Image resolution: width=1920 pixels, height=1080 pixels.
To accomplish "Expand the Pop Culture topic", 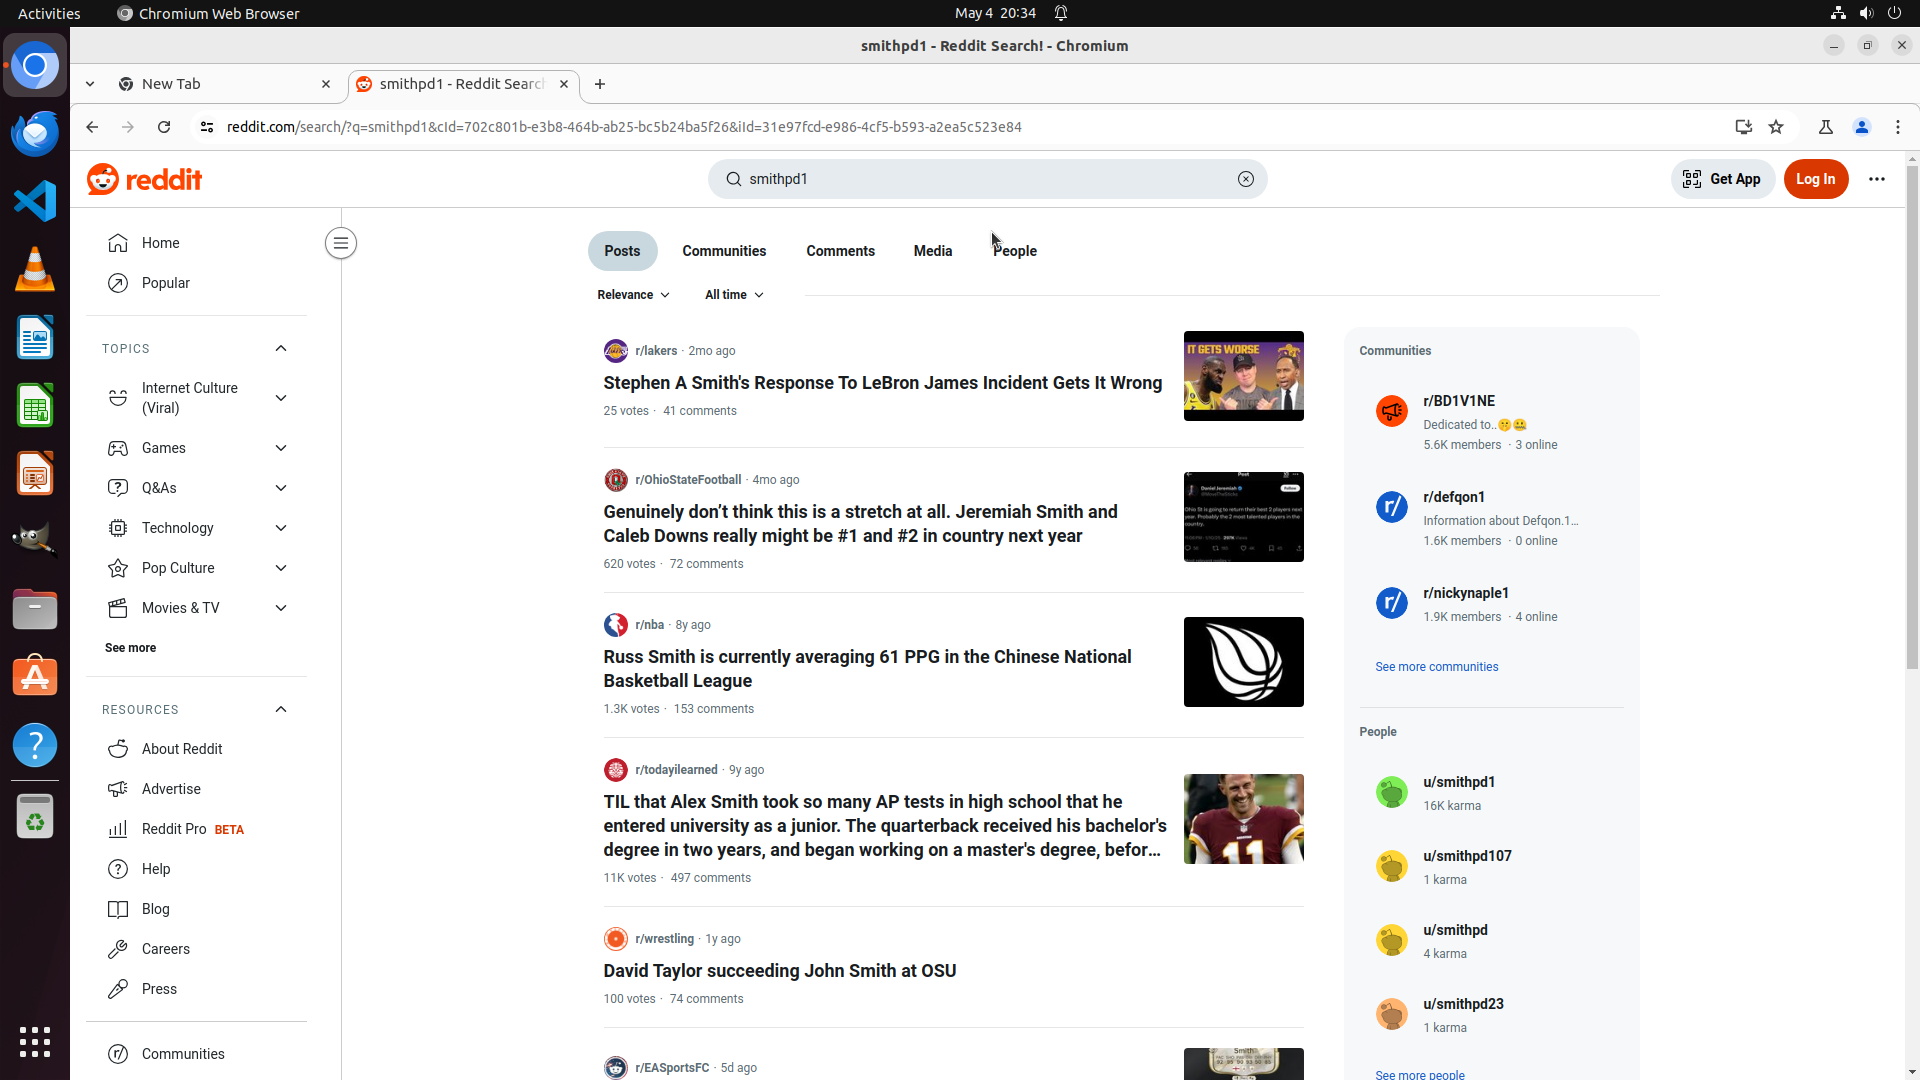I will pos(281,568).
